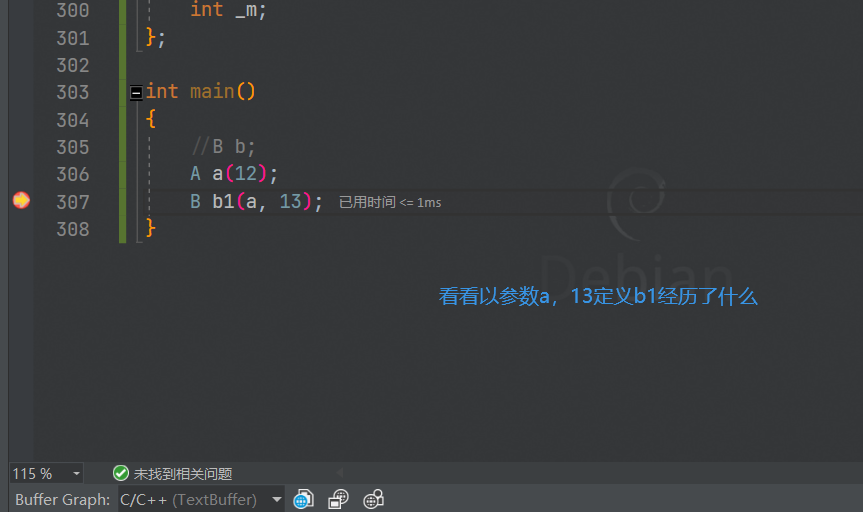Click the opening brace on line 304

point(150,119)
